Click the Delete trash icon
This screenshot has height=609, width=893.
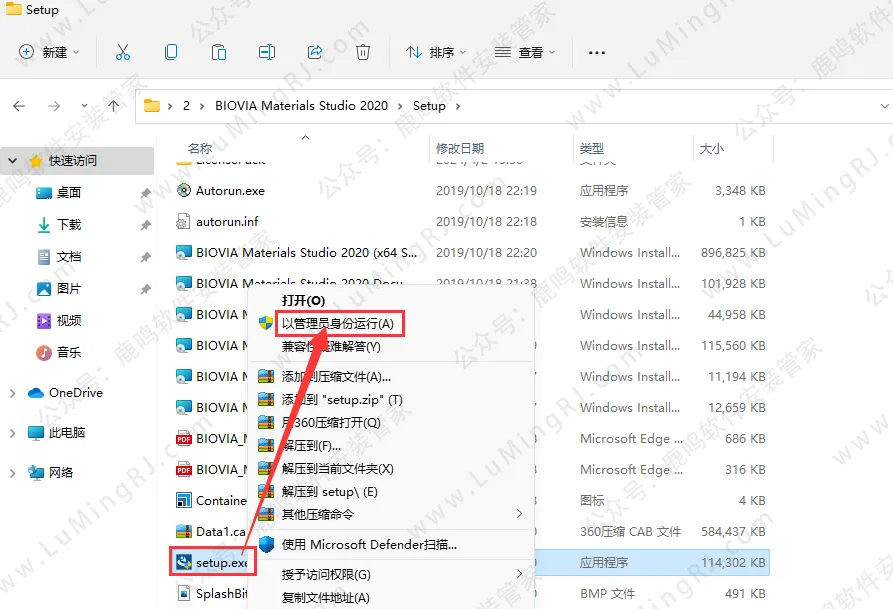[x=363, y=52]
